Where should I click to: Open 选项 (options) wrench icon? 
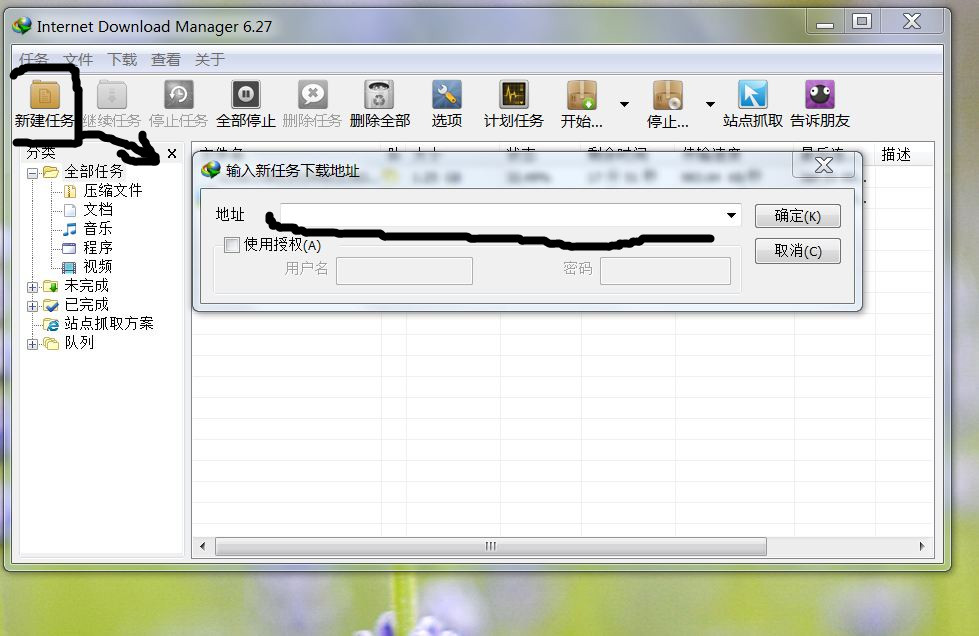pos(447,95)
